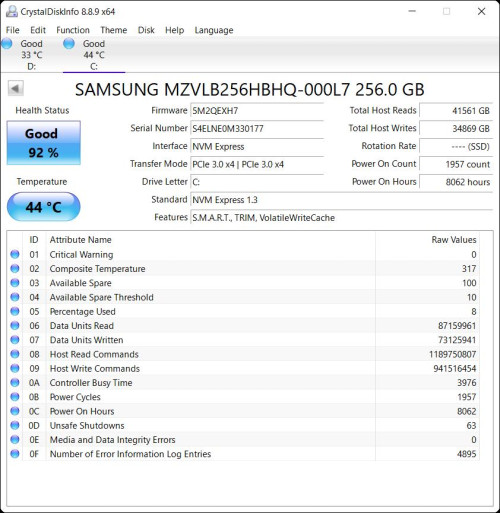Click the CrystalDiskInfo app icon in title bar
The width and height of the screenshot is (500, 513).
pos(12,12)
